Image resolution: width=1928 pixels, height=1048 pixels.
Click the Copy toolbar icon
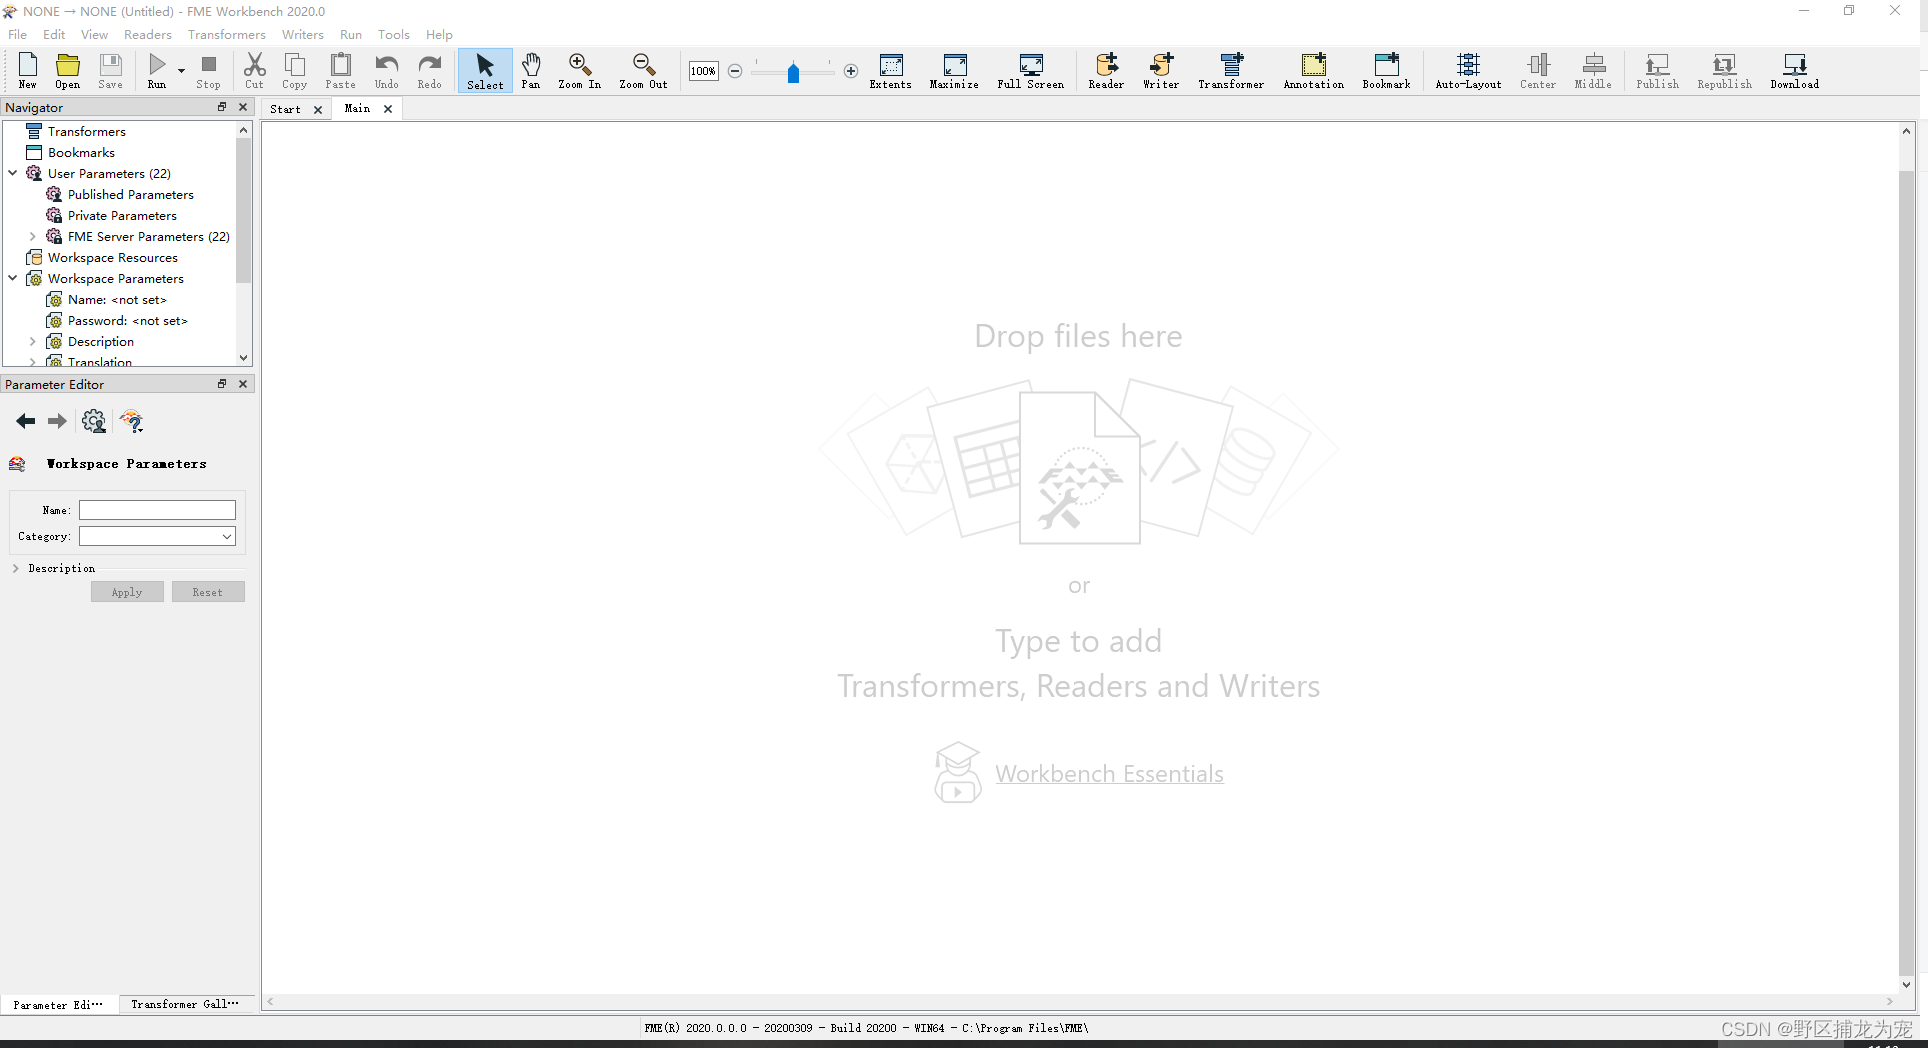pyautogui.click(x=295, y=71)
